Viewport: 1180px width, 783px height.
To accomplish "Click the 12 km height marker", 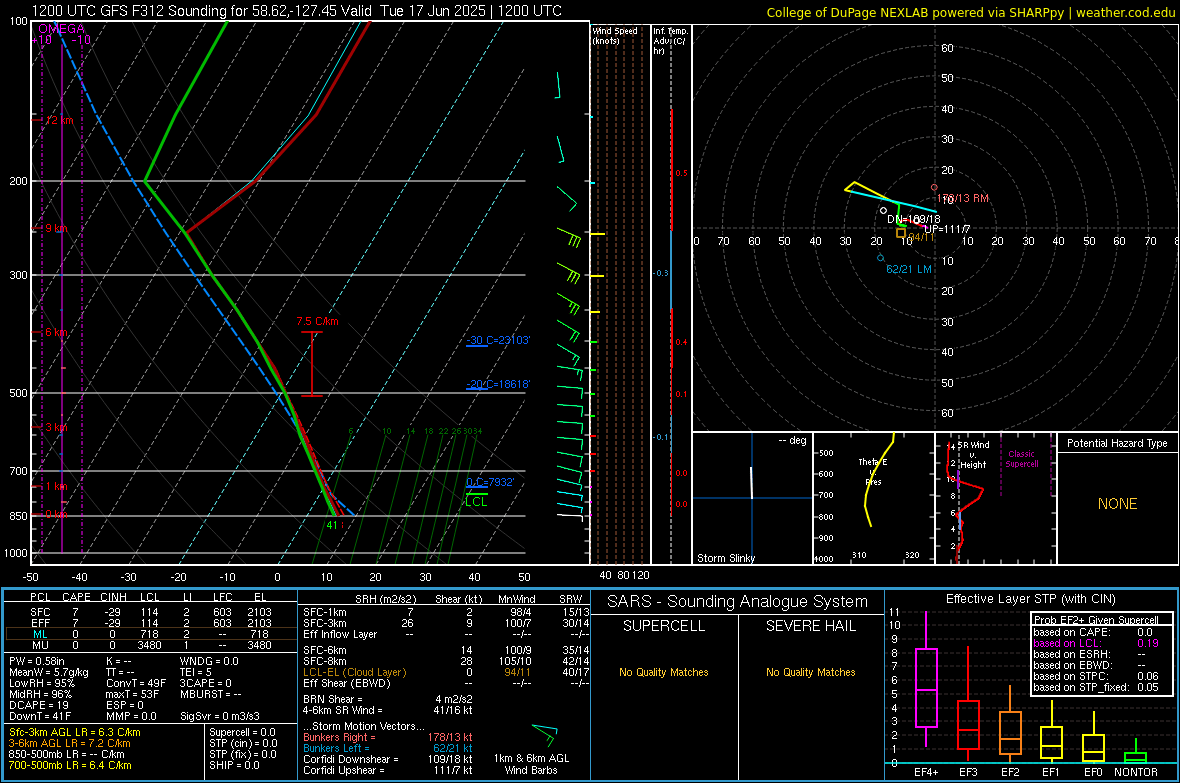I will [60, 120].
